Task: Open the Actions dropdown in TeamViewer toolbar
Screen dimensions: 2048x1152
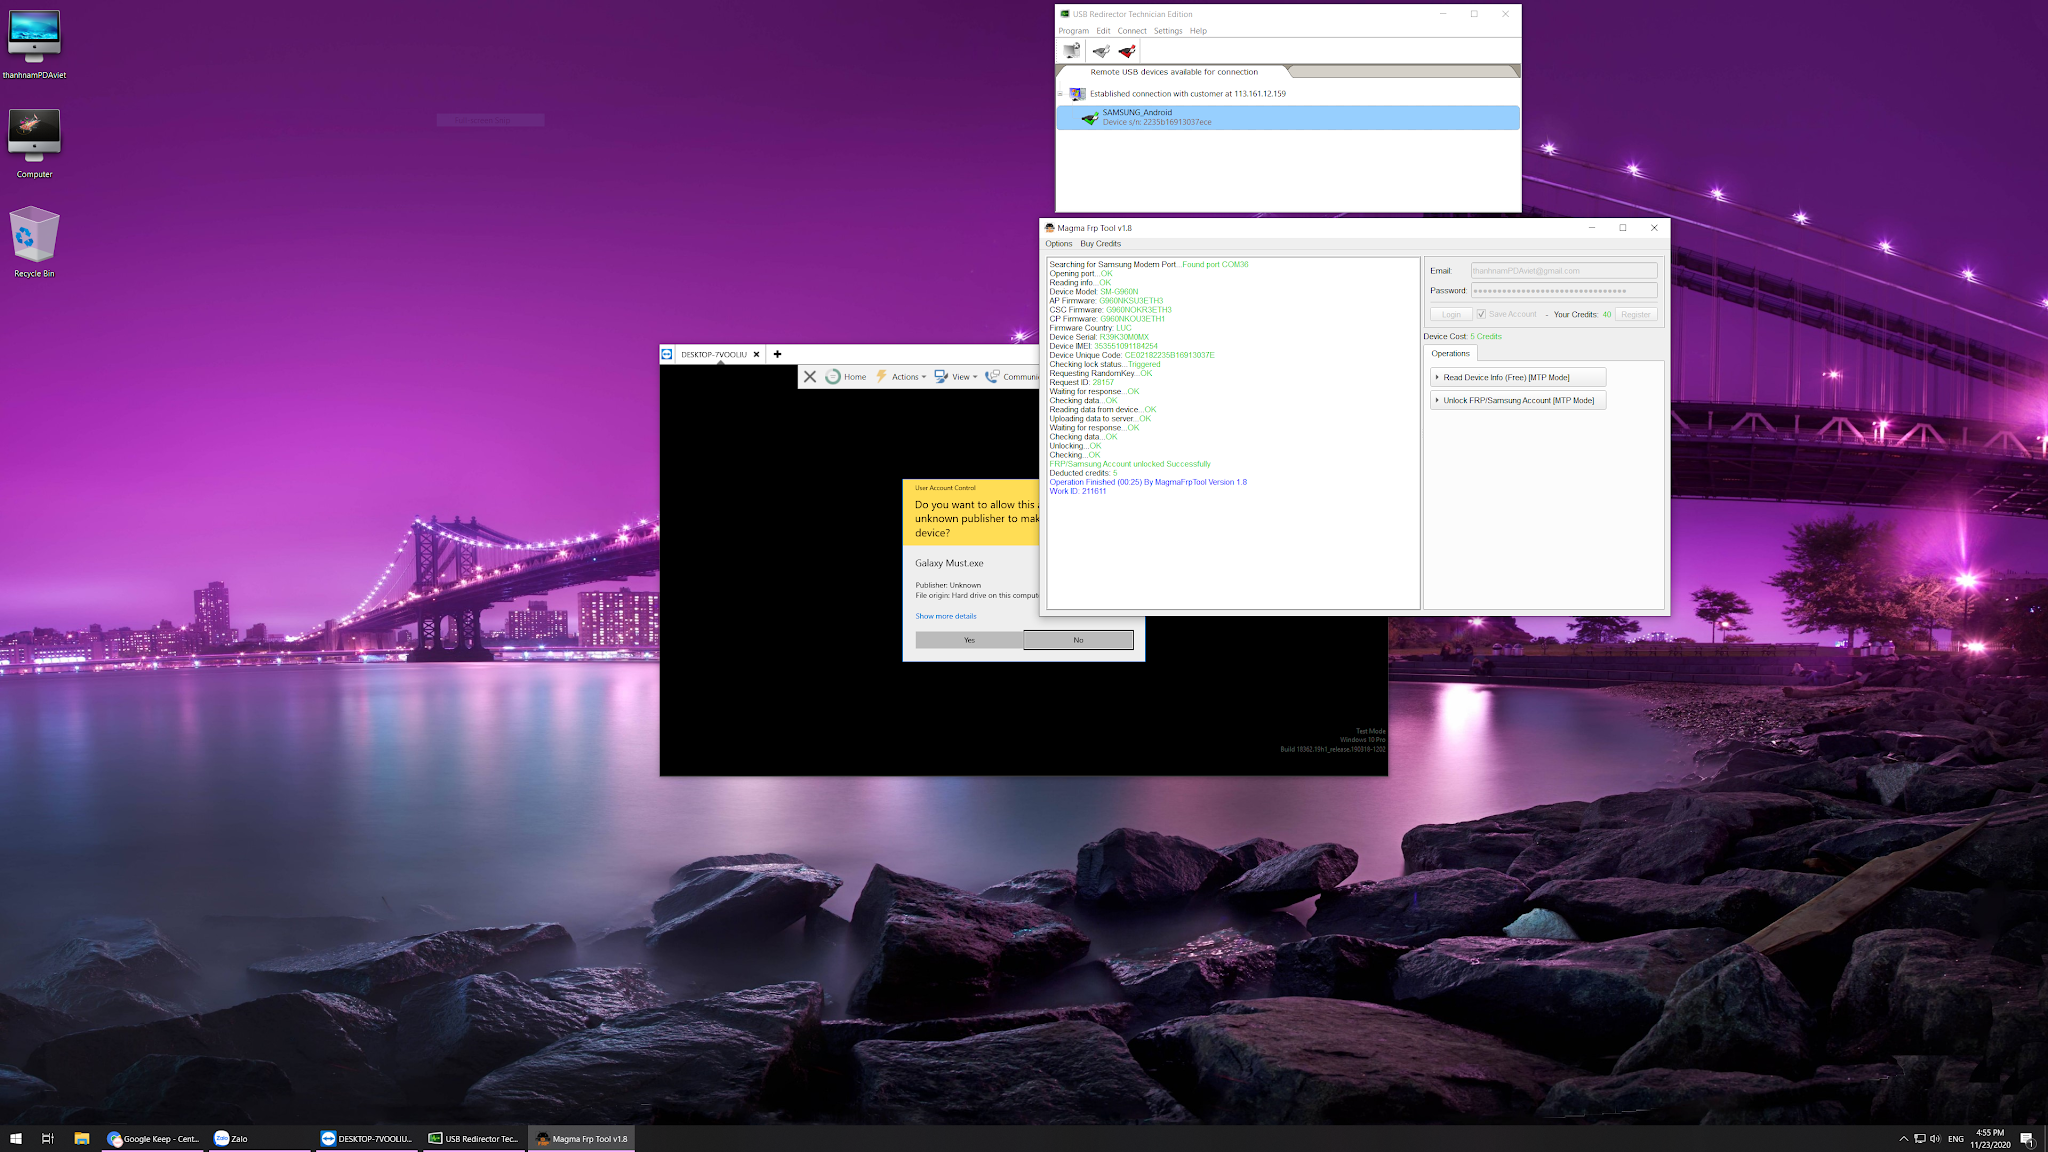Action: [x=907, y=377]
